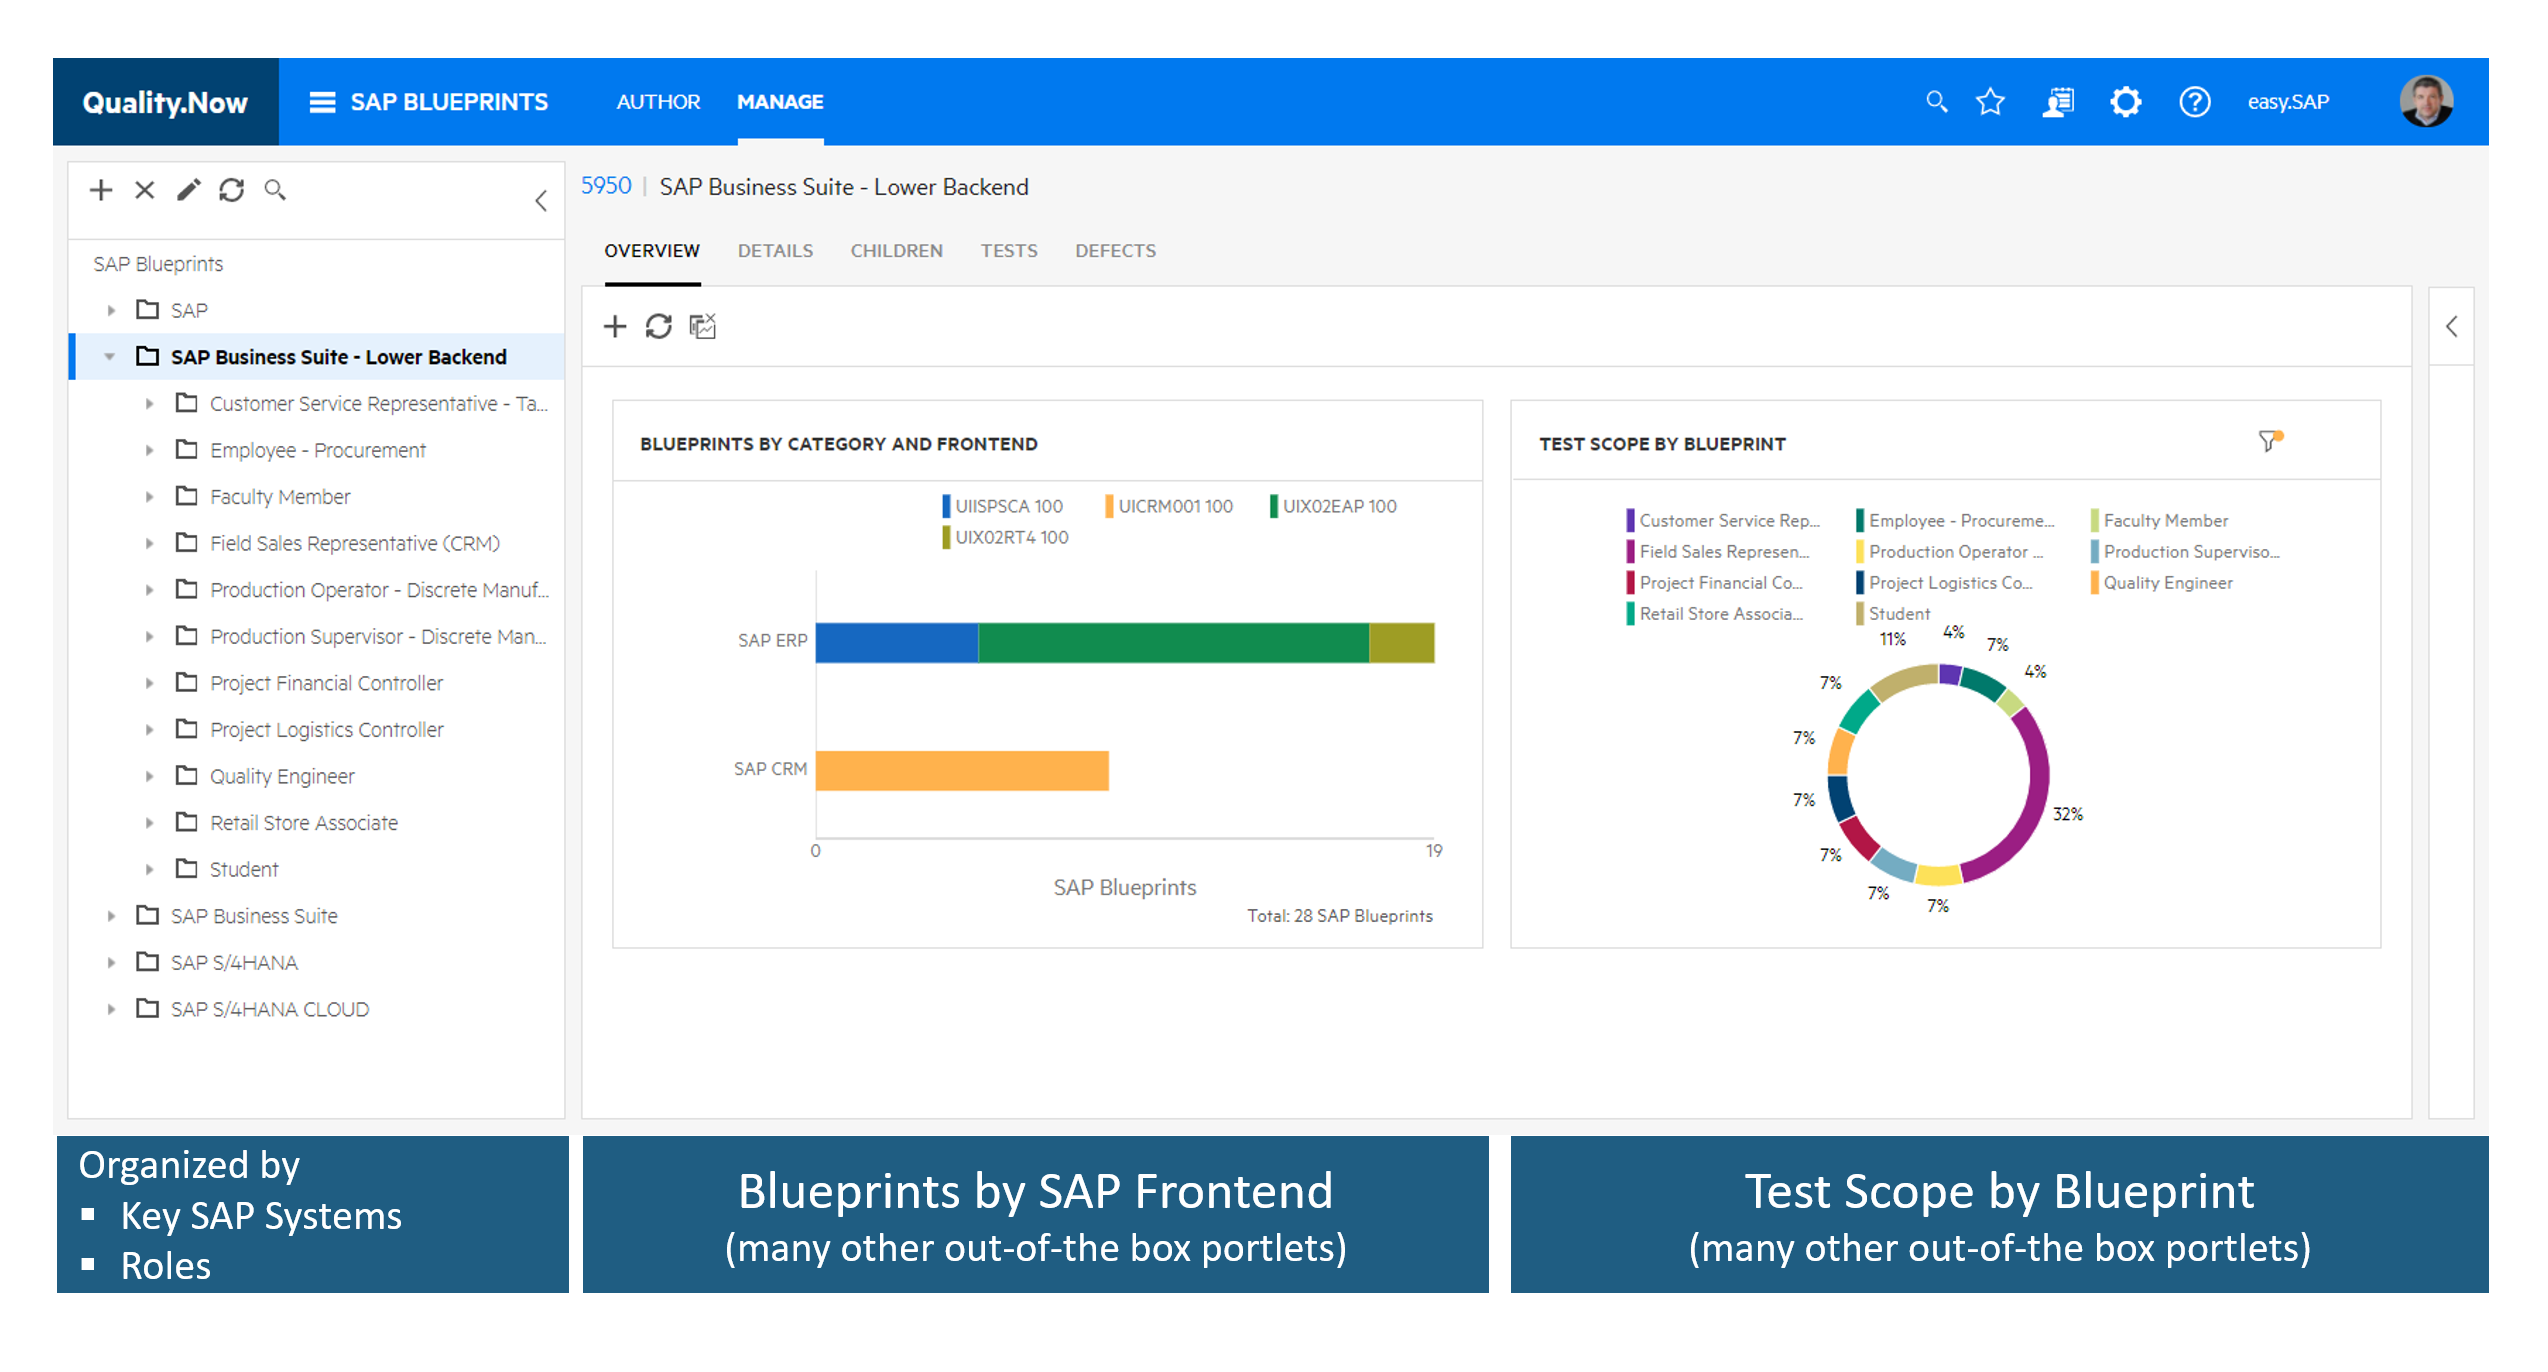
Task: Toggle Faculty Member legend entry in donut chart
Action: click(x=2164, y=521)
